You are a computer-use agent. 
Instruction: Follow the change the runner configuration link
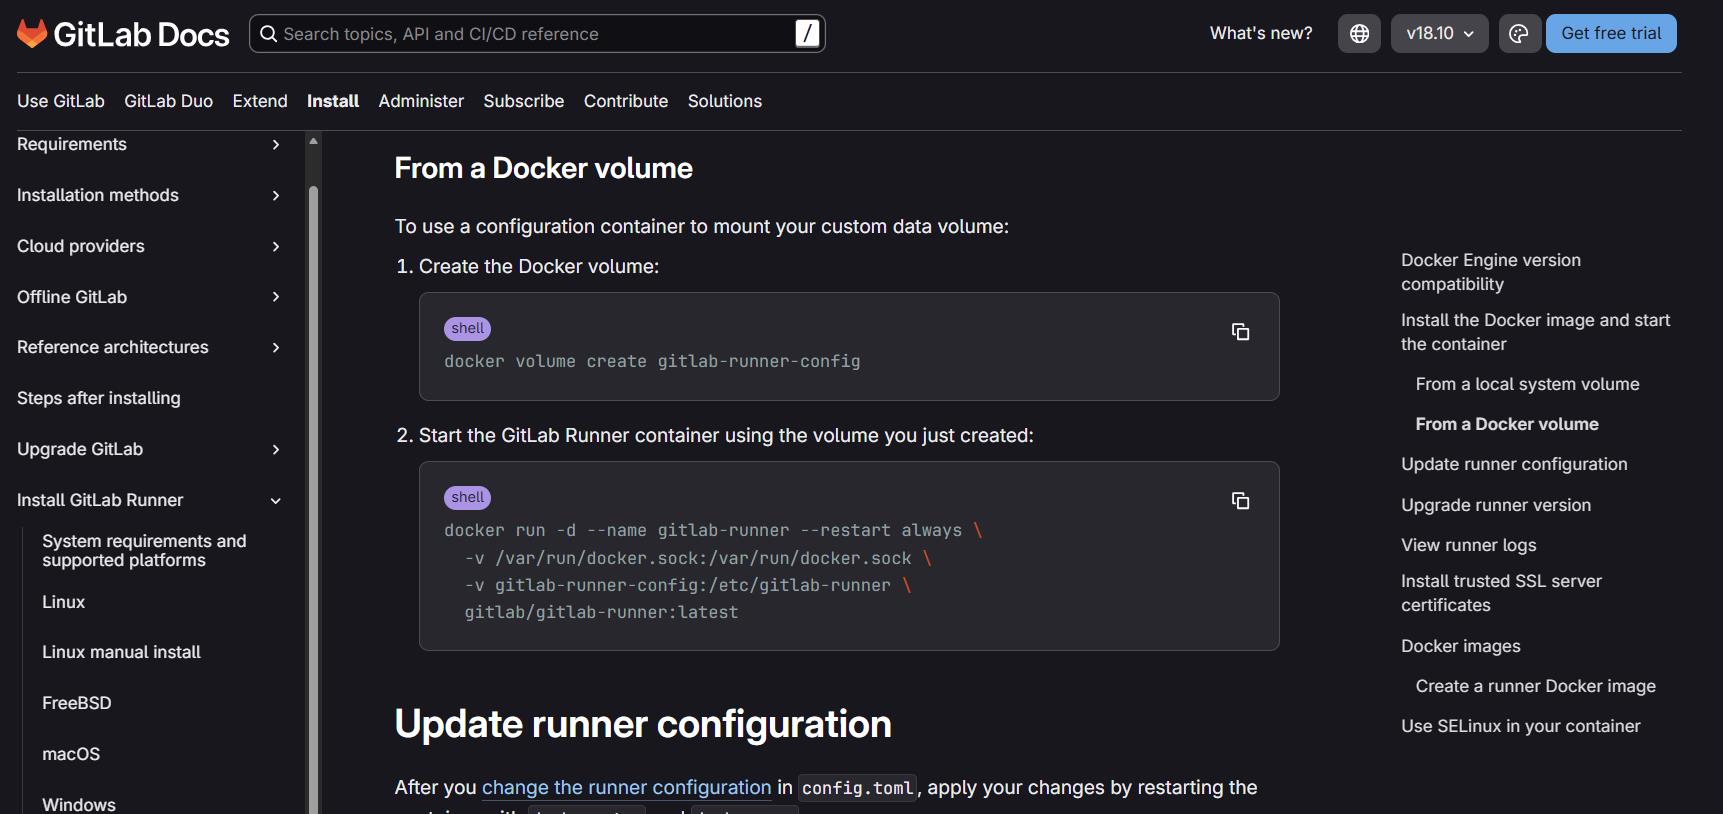coord(626,788)
